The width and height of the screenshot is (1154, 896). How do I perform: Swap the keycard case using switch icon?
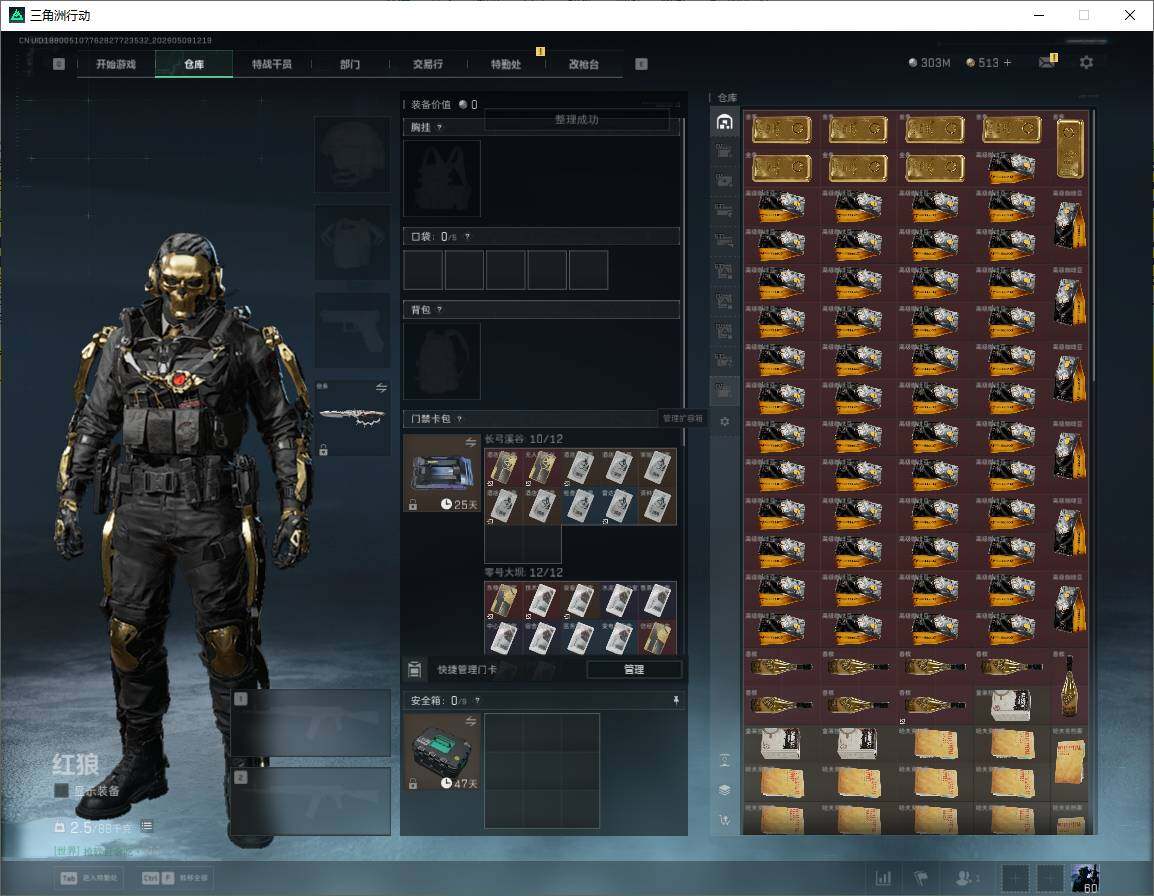pos(471,442)
